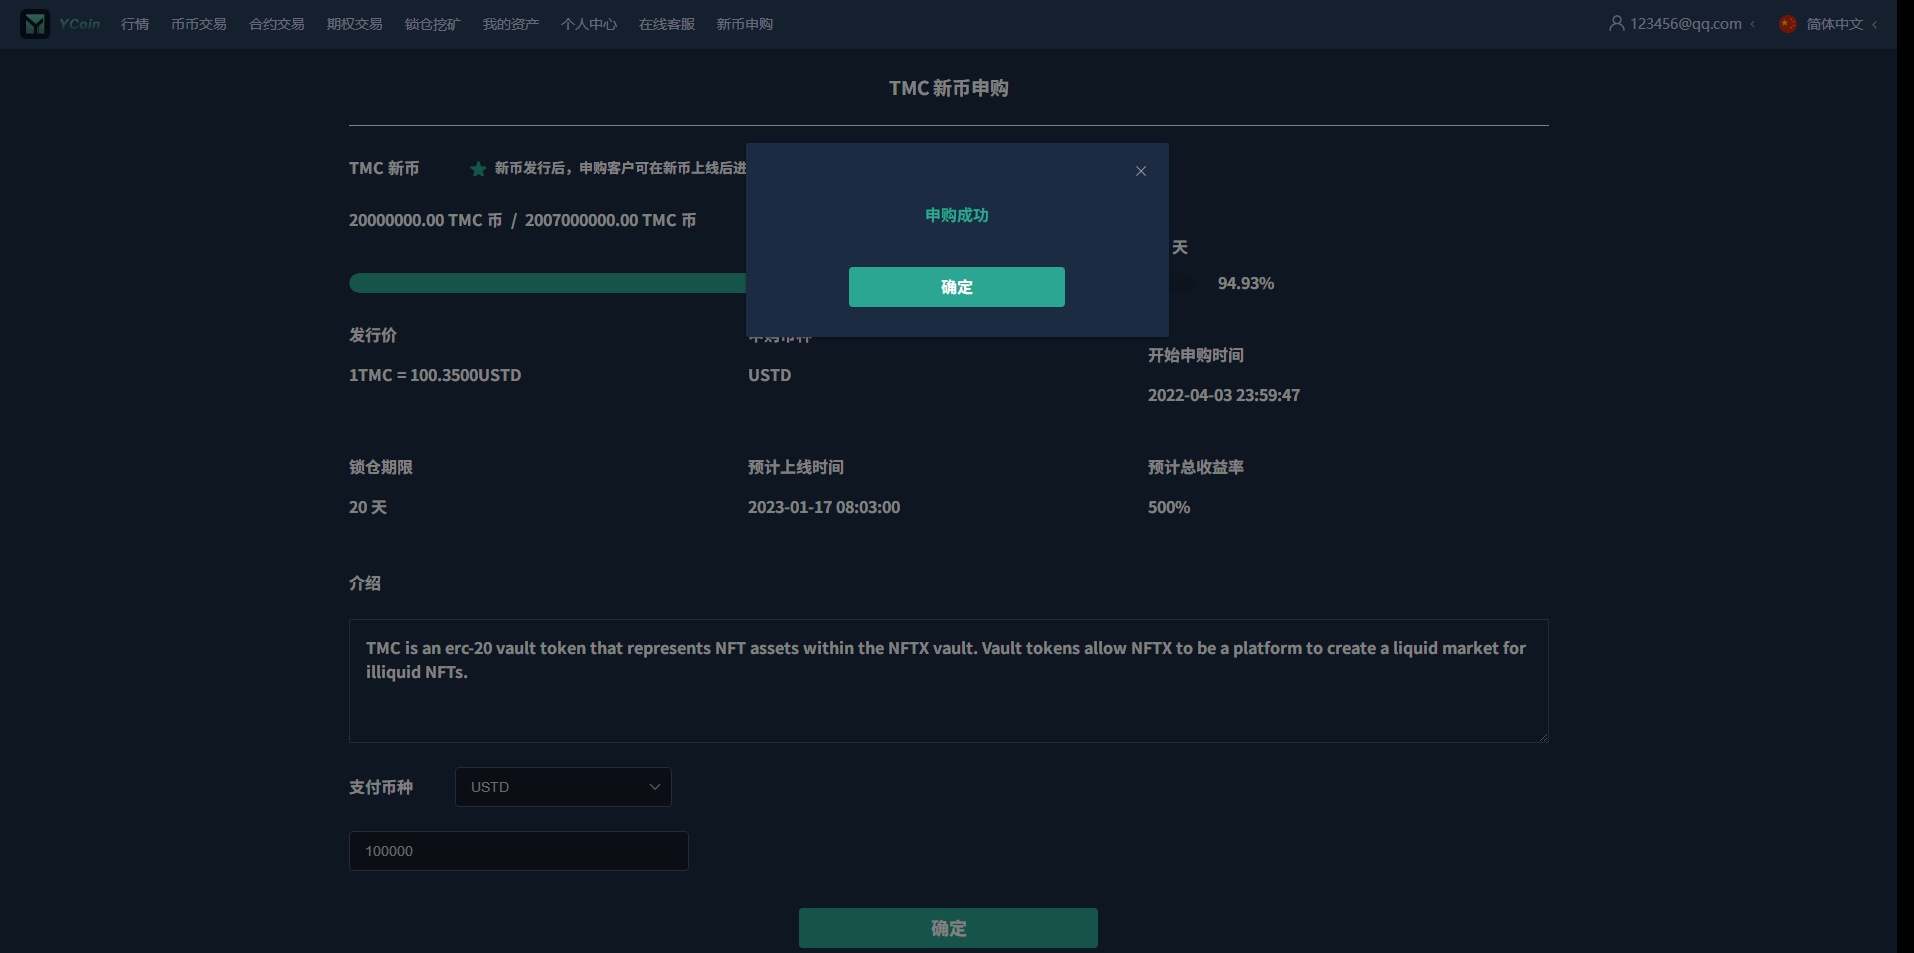Image resolution: width=1914 pixels, height=953 pixels.
Task: Click the user profile icon
Action: pos(1616,23)
